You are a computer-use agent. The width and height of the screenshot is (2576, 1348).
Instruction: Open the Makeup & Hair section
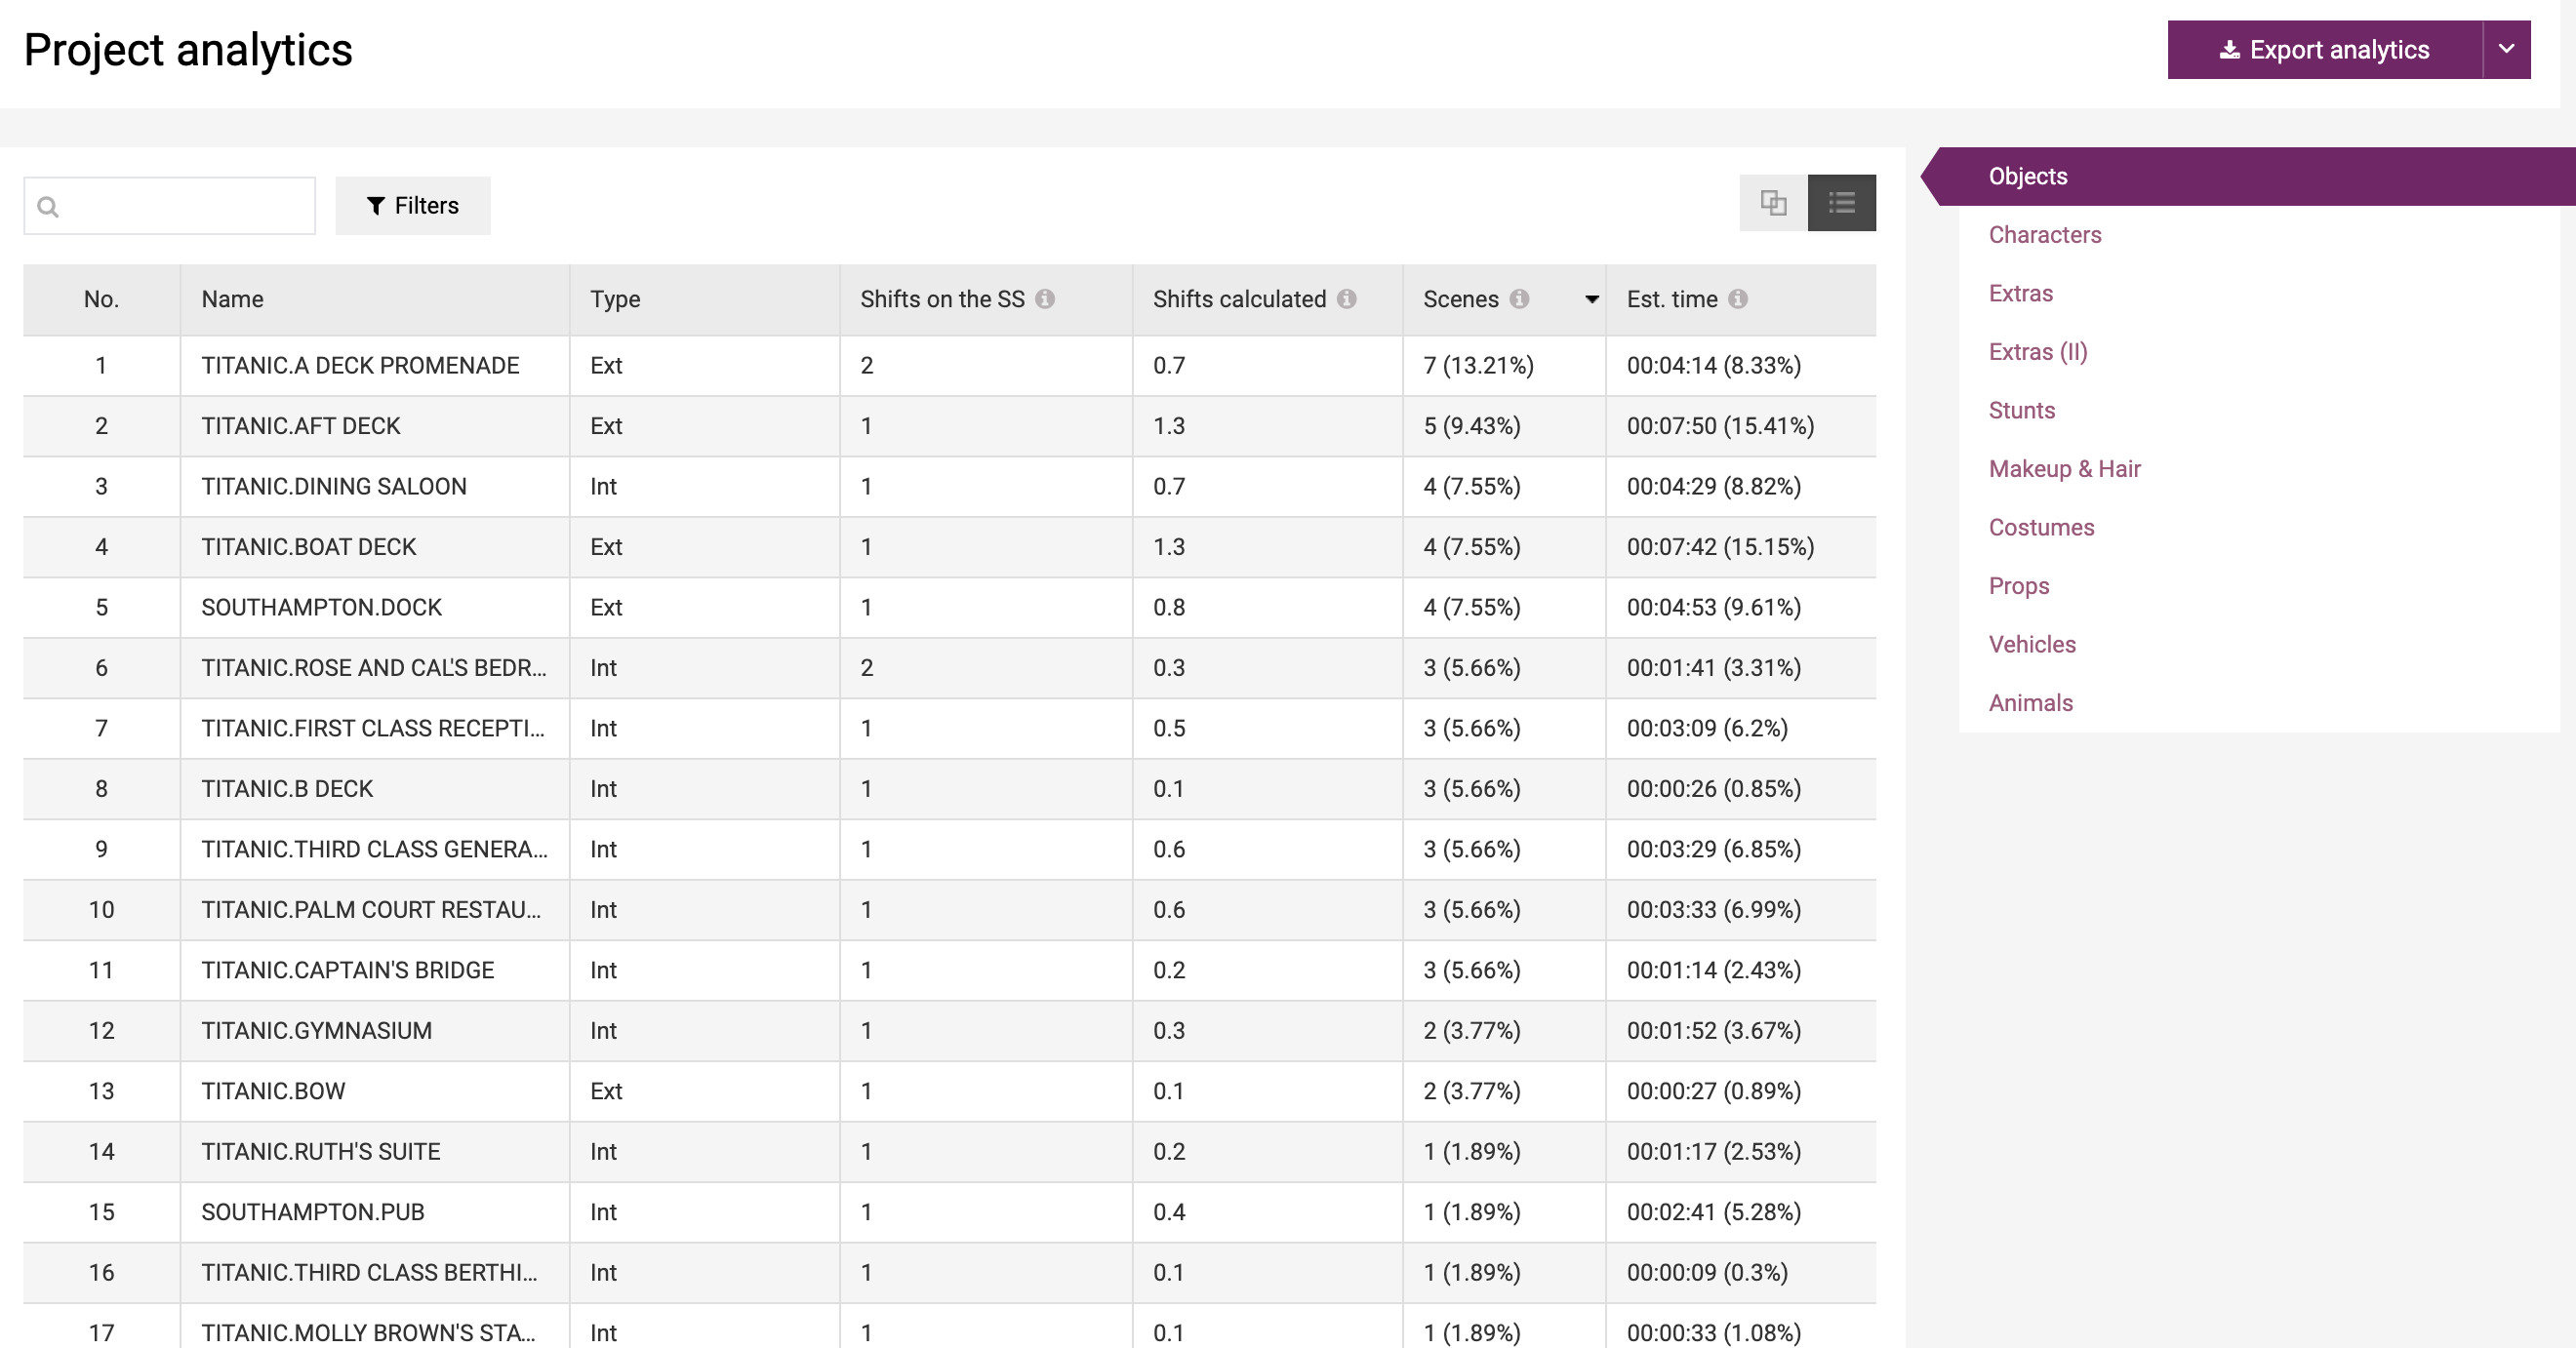[x=2064, y=469]
